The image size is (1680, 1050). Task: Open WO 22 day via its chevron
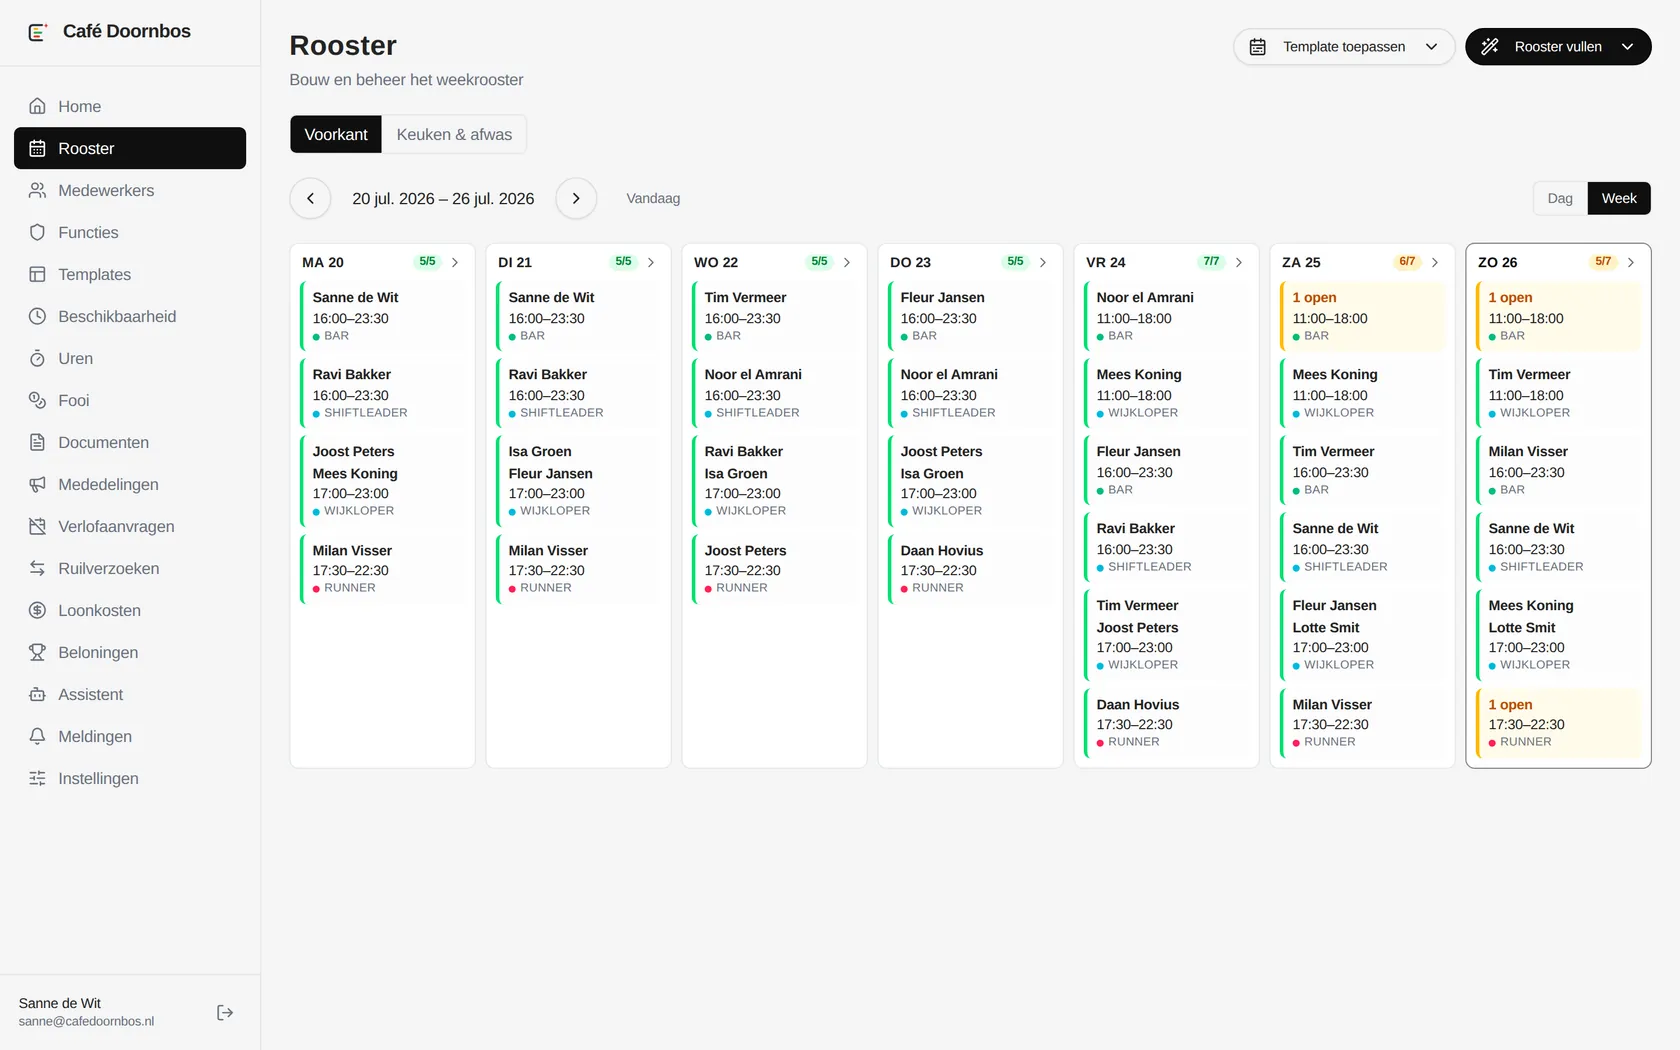click(x=847, y=262)
